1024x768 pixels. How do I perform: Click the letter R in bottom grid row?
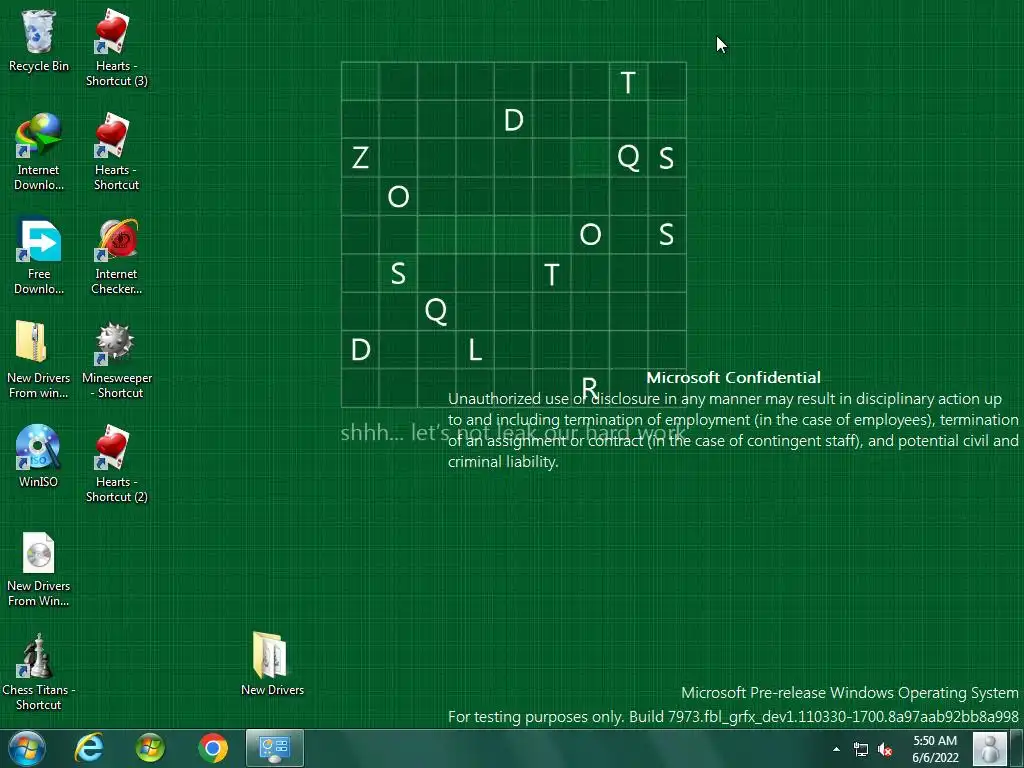590,388
